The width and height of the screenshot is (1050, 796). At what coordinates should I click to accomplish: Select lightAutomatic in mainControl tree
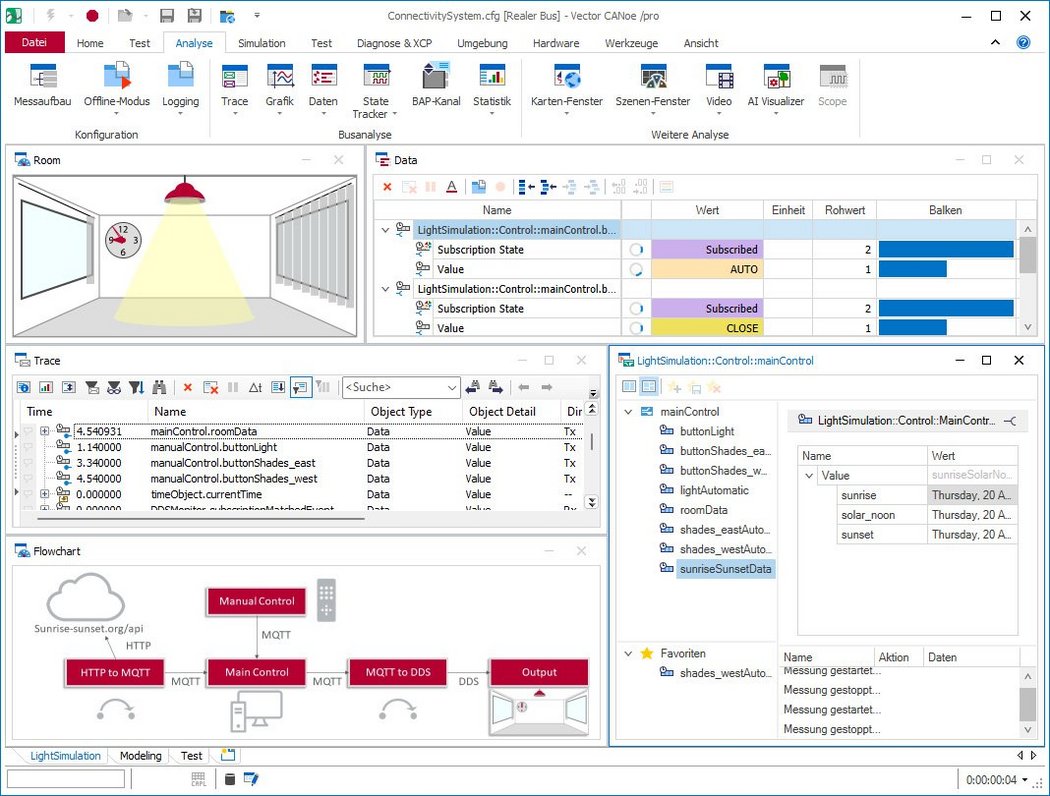pos(714,491)
